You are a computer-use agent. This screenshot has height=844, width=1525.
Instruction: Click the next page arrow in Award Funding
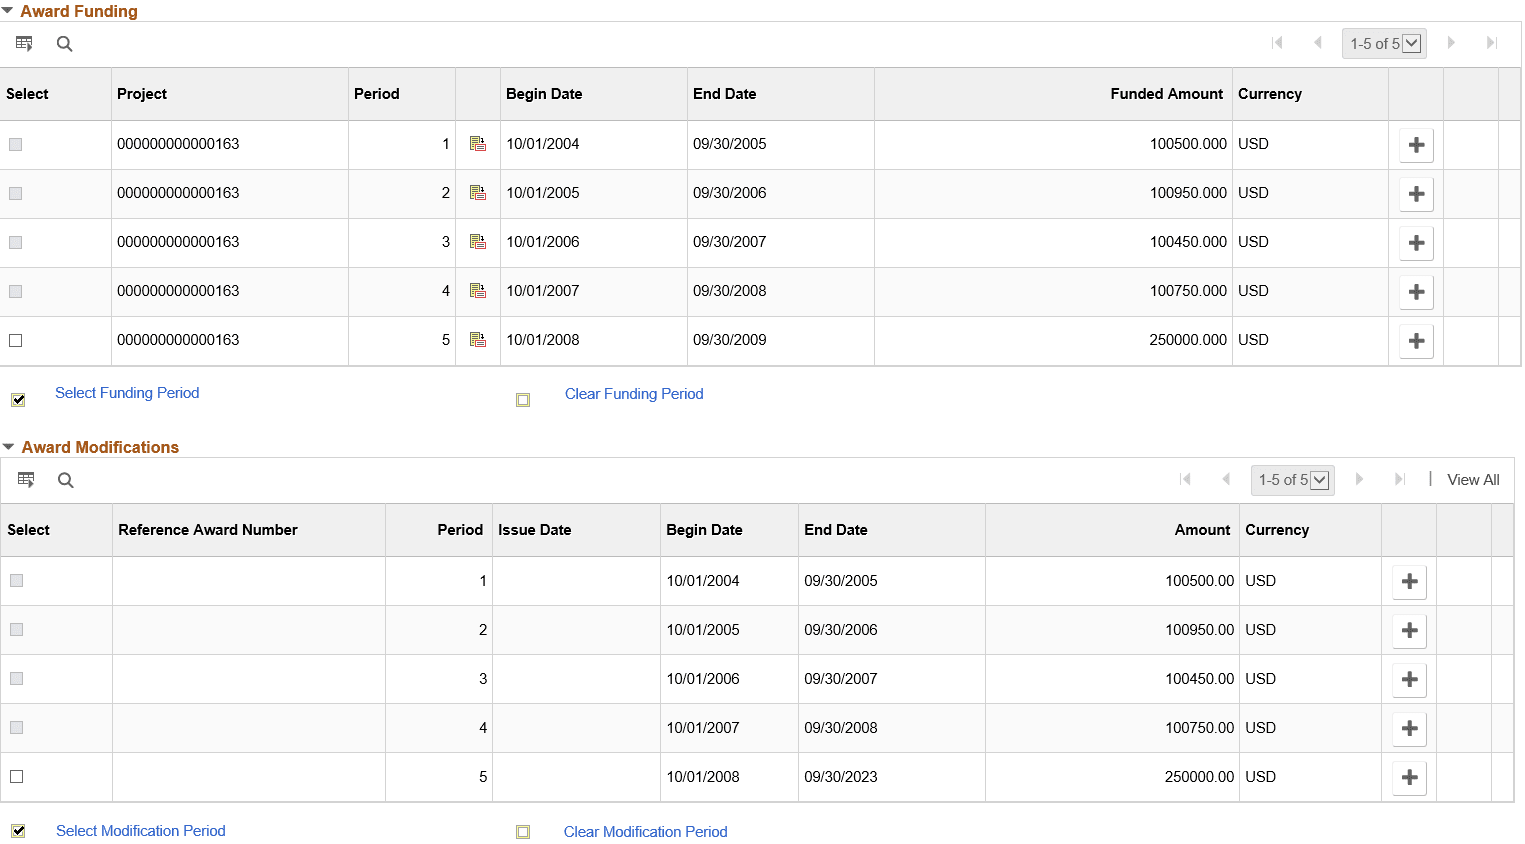[x=1451, y=43]
